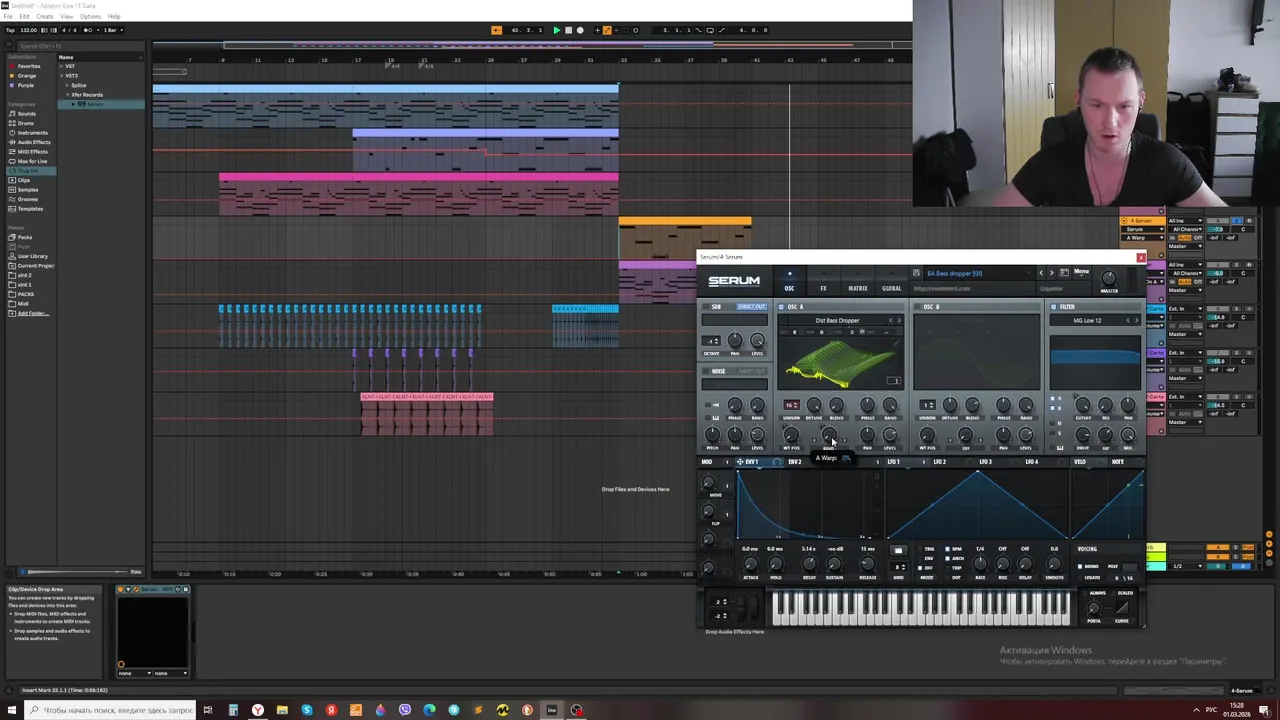Click the Serum save preset disk icon
Image resolution: width=1280 pixels, height=720 pixels.
tap(916, 273)
